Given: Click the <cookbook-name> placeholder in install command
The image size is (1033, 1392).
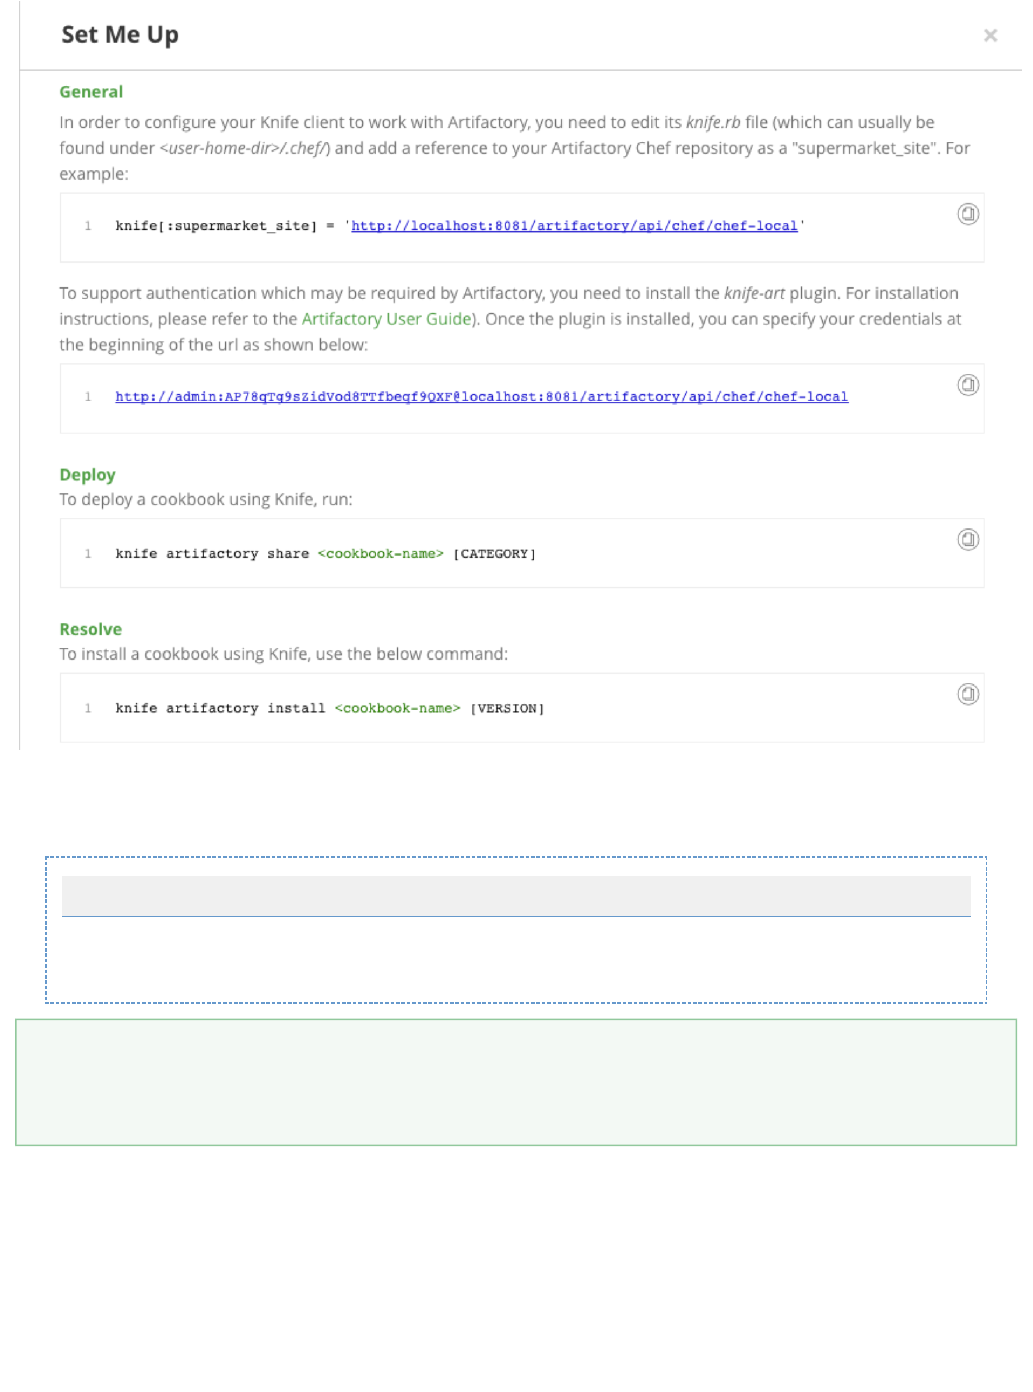Looking at the screenshot, I should point(397,708).
